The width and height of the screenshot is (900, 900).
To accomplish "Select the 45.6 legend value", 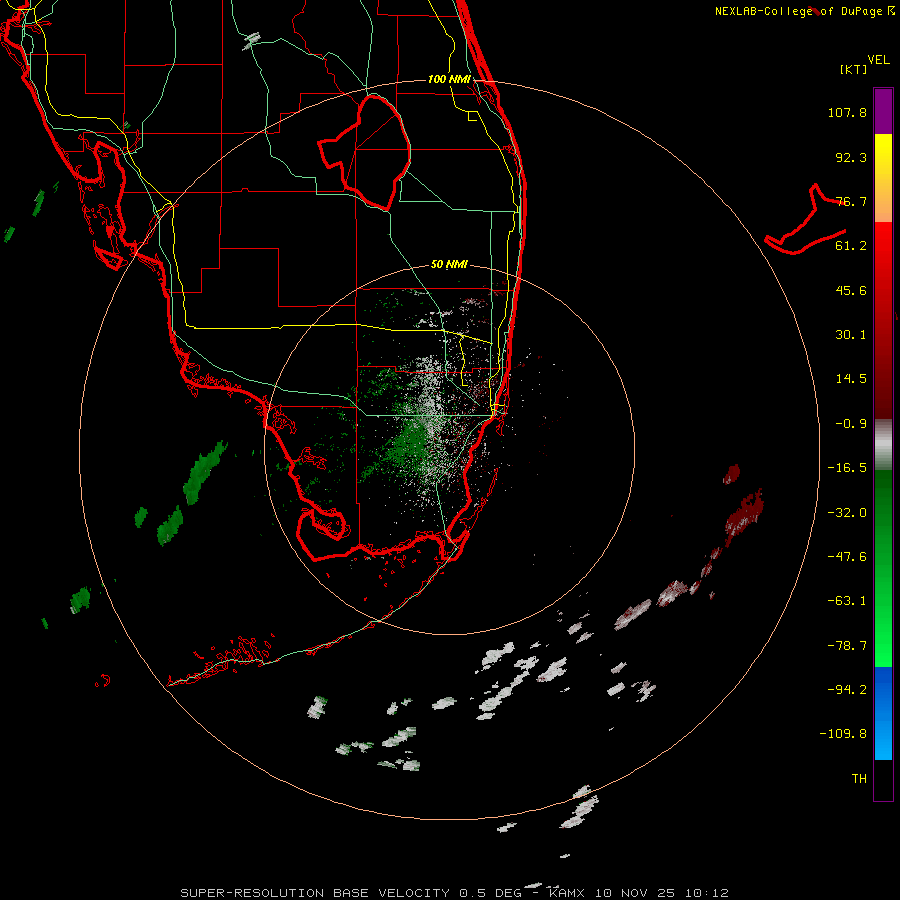I will [x=851, y=290].
